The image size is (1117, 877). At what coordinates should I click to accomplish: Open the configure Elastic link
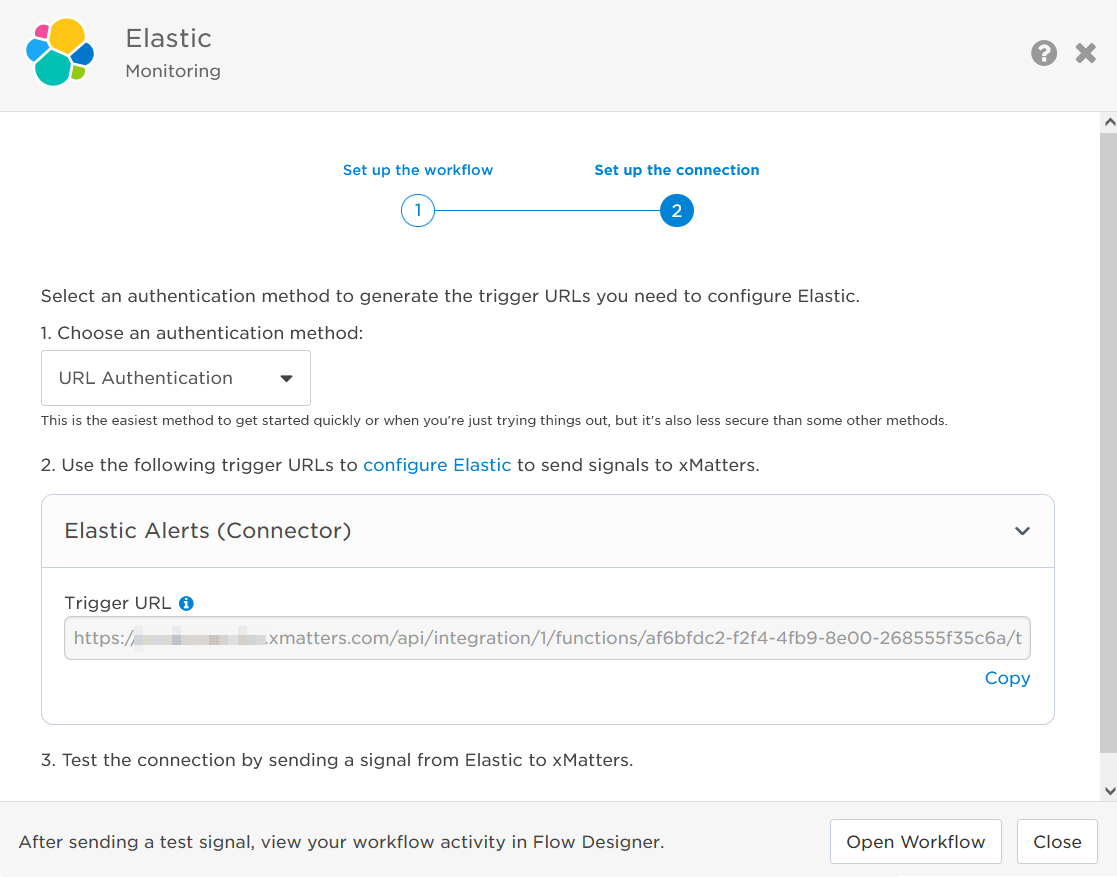(437, 465)
